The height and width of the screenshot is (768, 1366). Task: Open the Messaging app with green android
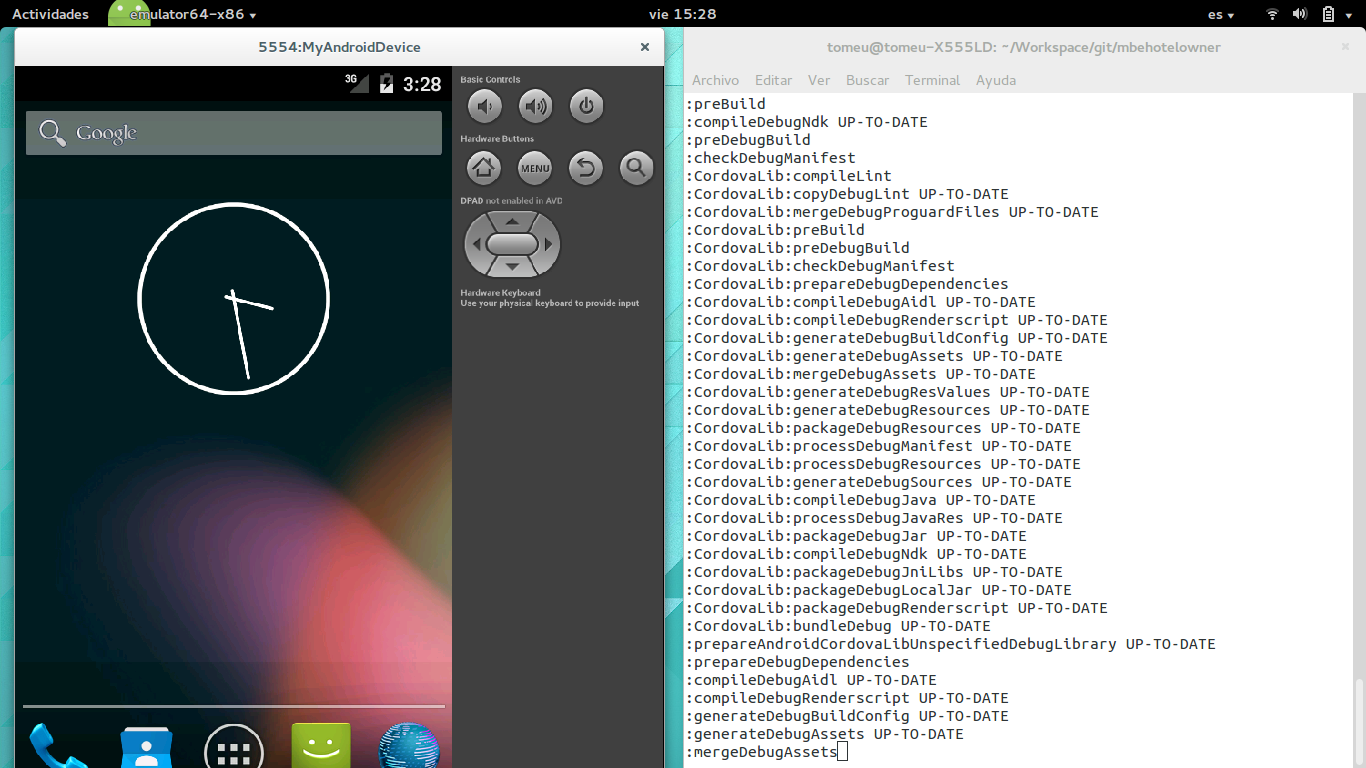[x=321, y=746]
